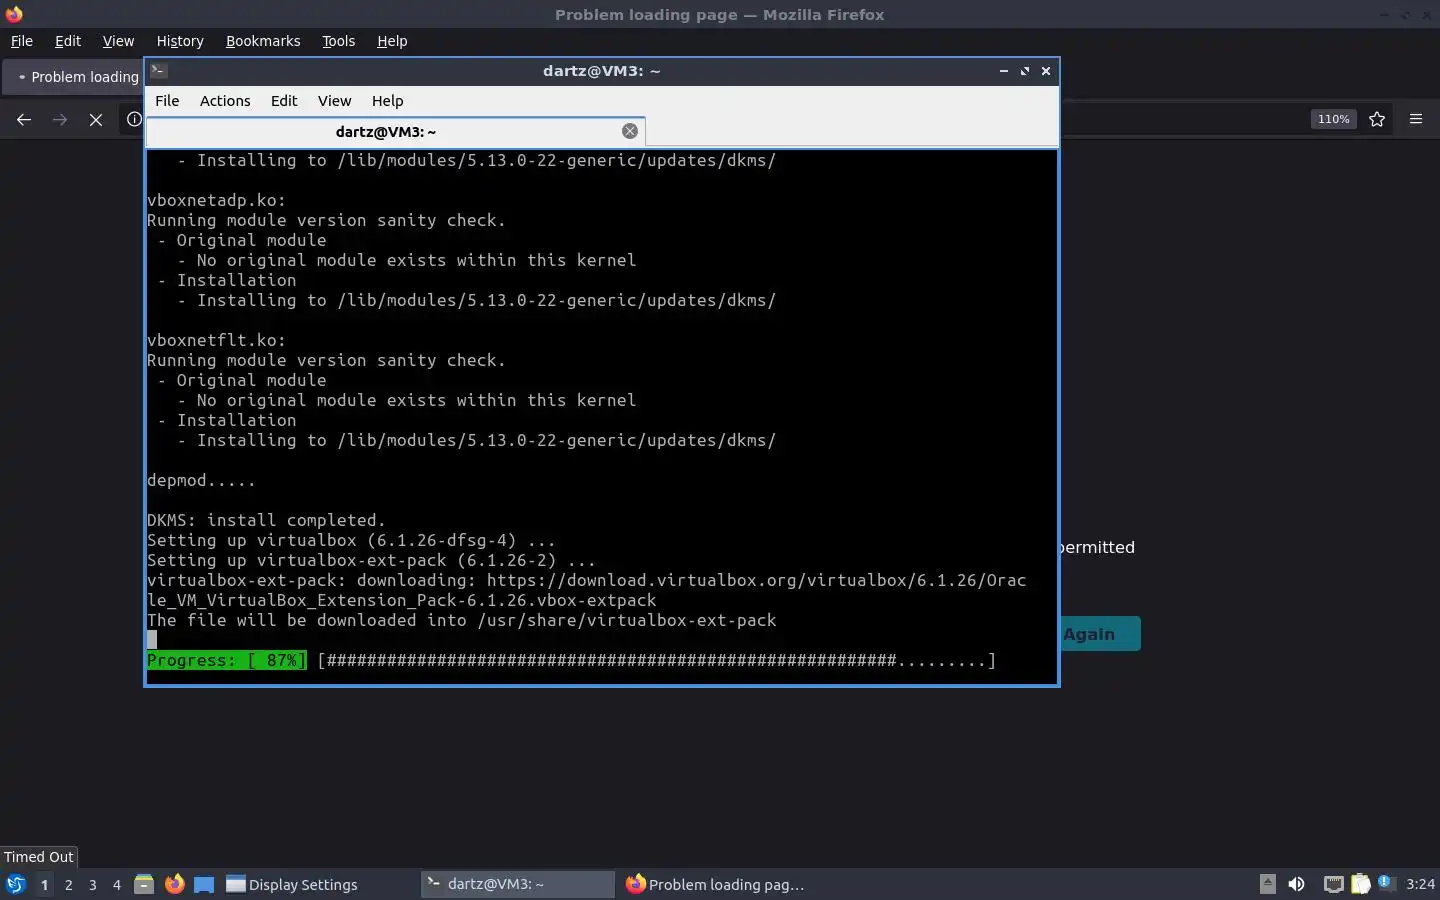Switch to workspace 2 in the pager

point(68,884)
